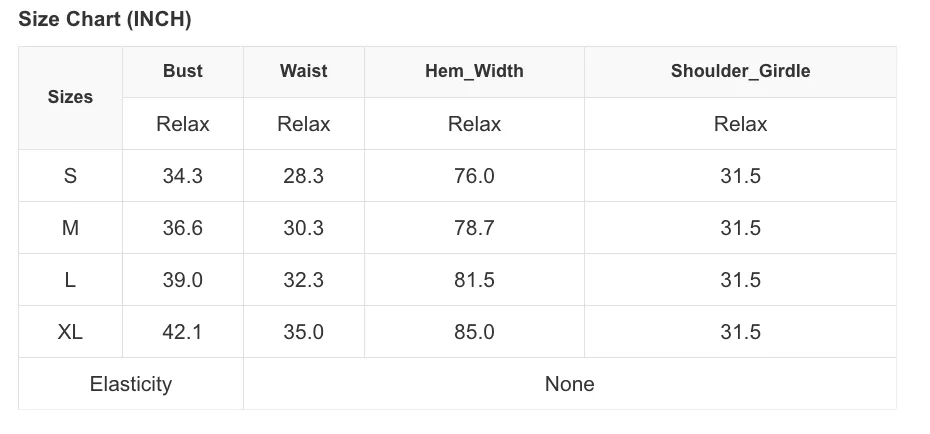The height and width of the screenshot is (434, 930).
Task: Click the Bust column header
Action: [x=183, y=71]
